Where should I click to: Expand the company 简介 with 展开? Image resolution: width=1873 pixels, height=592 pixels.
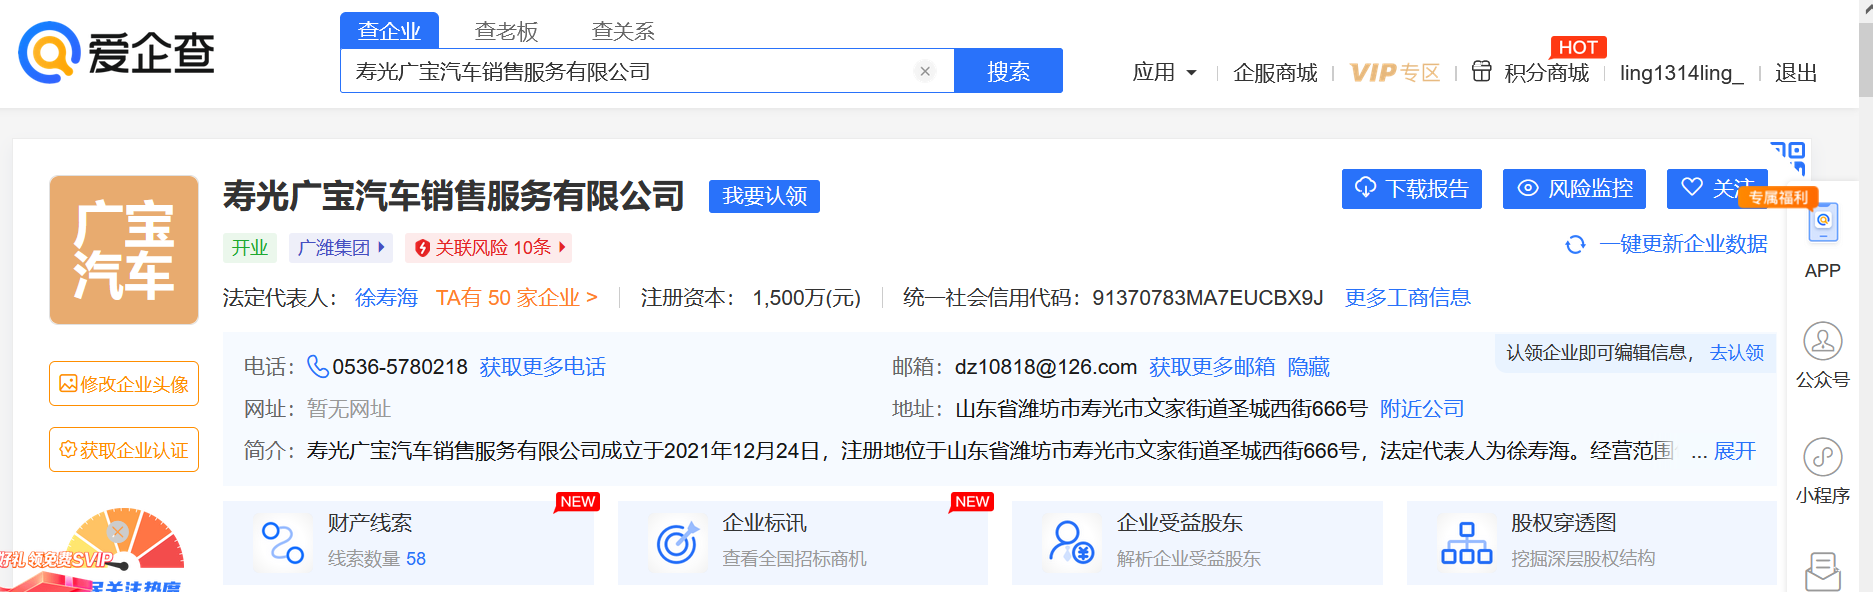[1734, 451]
